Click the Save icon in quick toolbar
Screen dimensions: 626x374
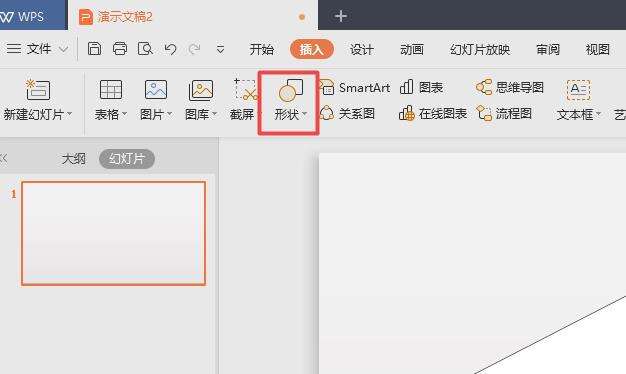click(95, 49)
